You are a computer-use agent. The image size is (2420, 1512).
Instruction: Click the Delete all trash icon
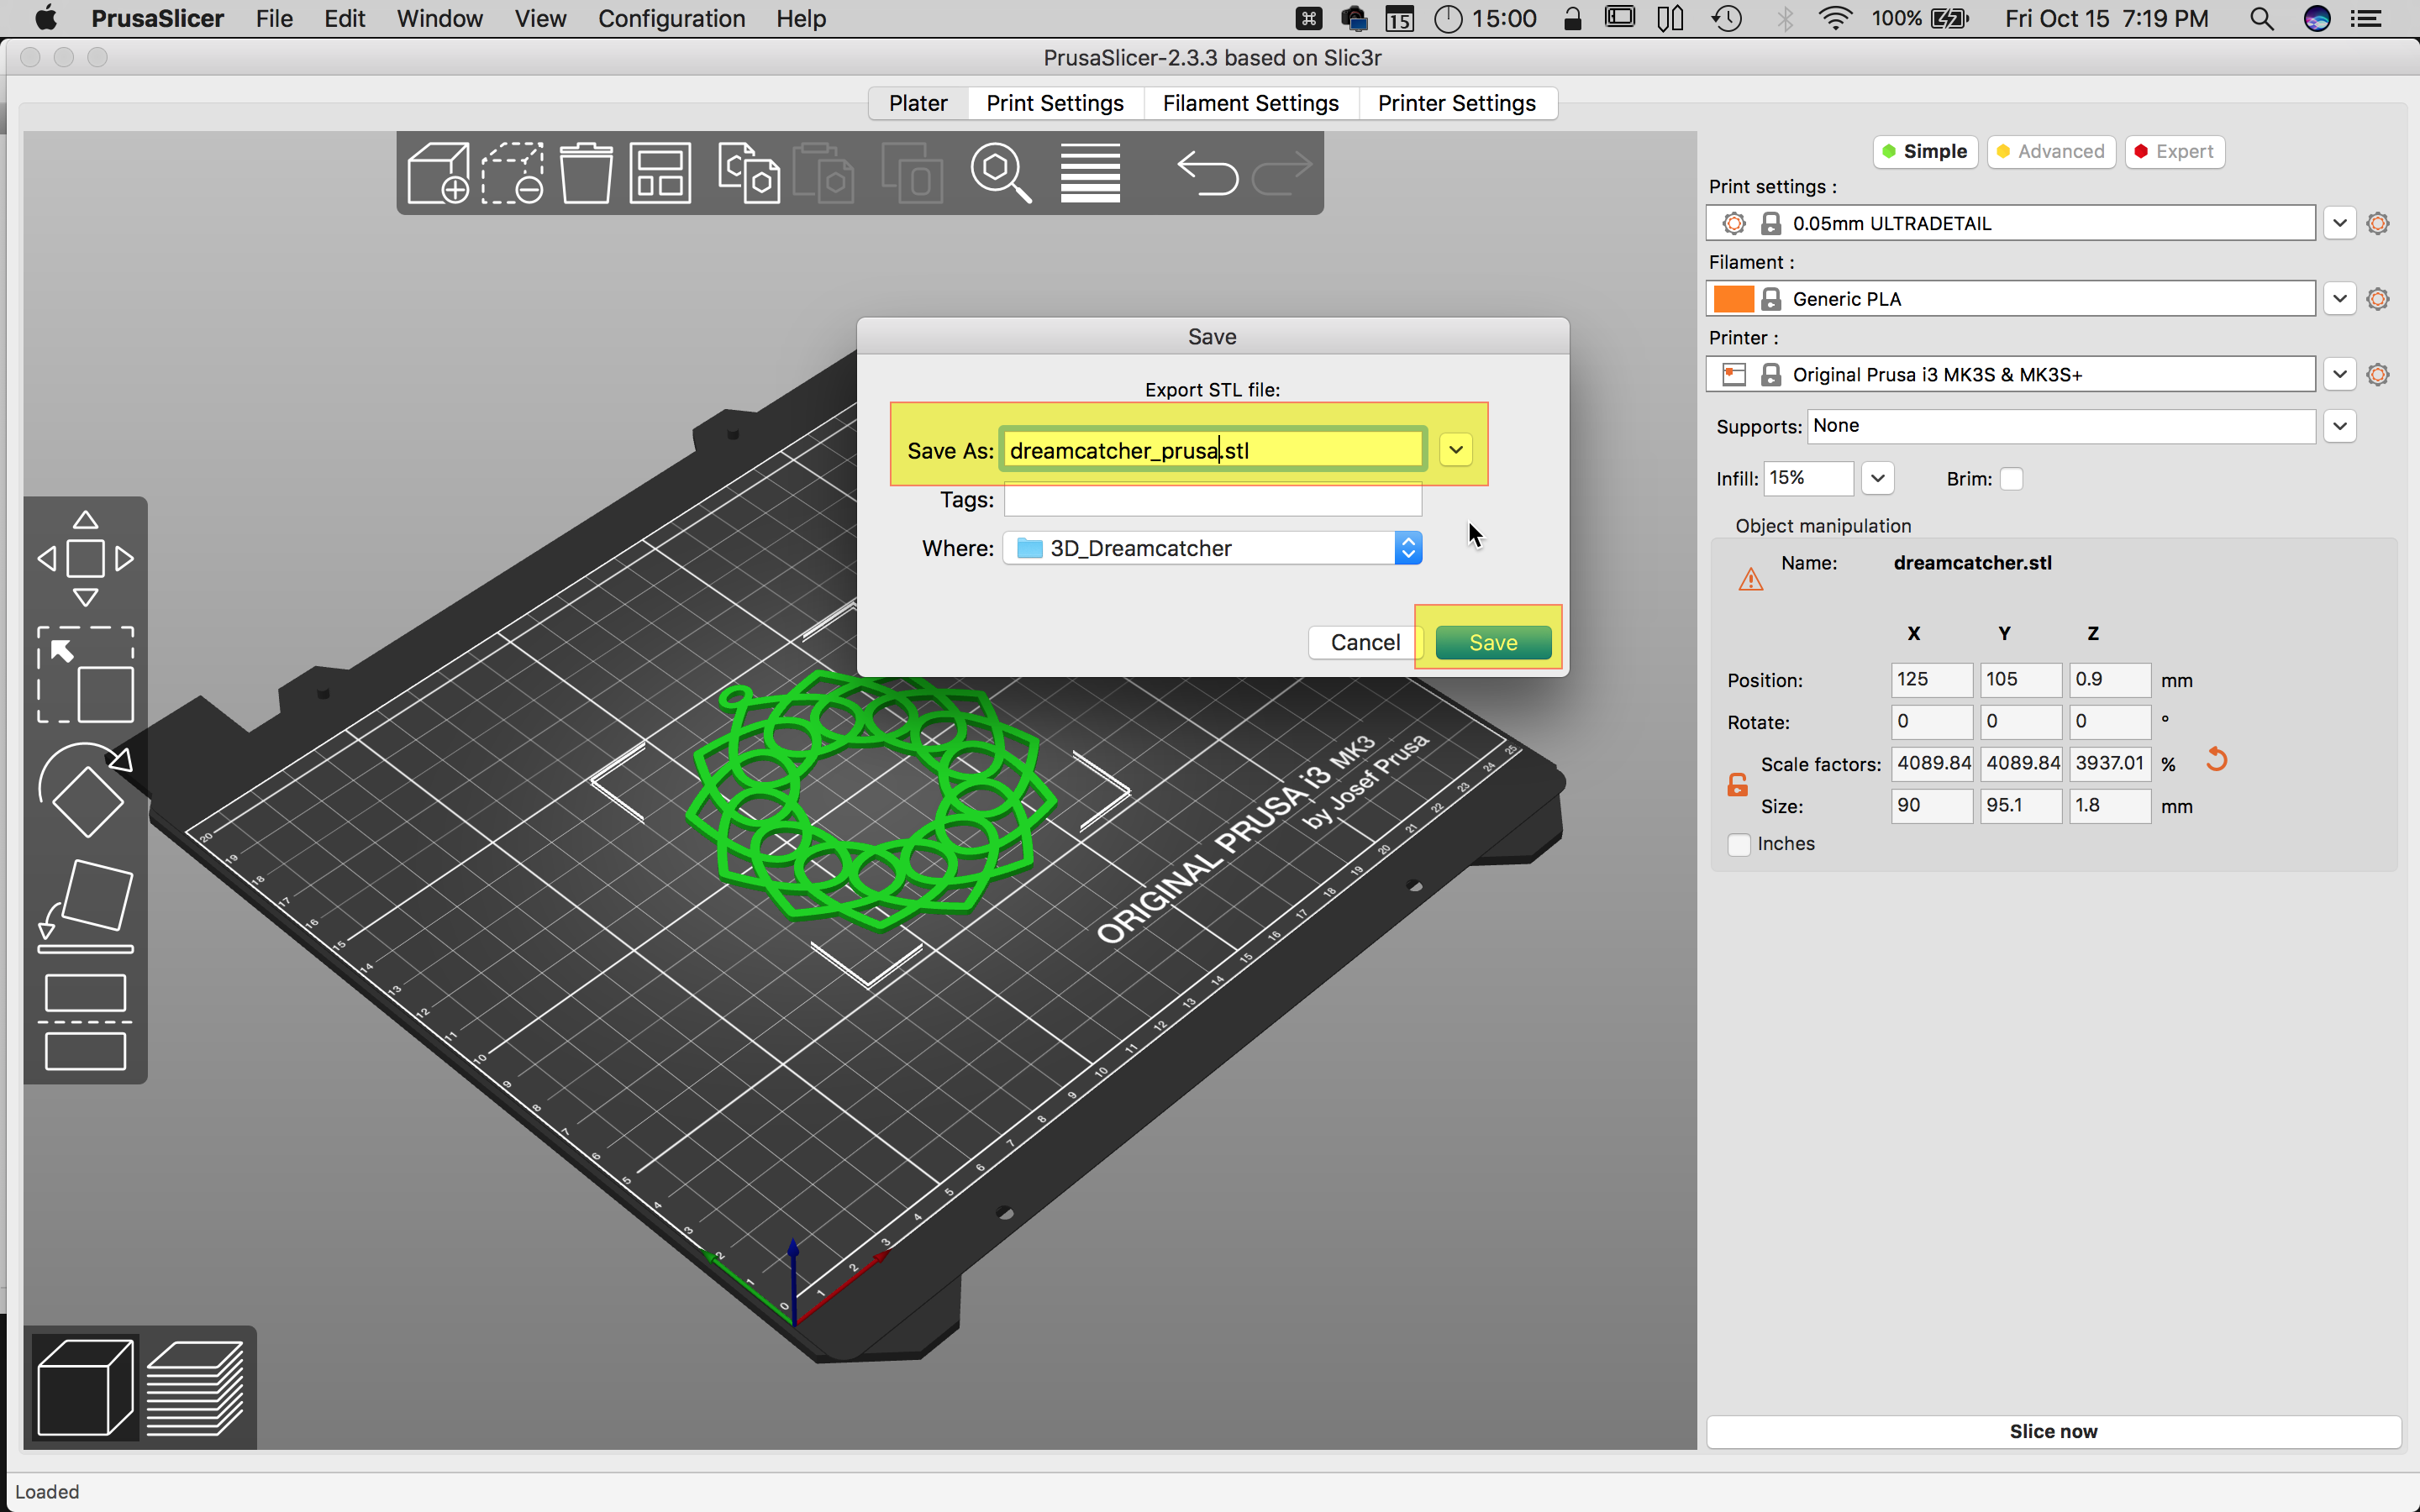[585, 173]
